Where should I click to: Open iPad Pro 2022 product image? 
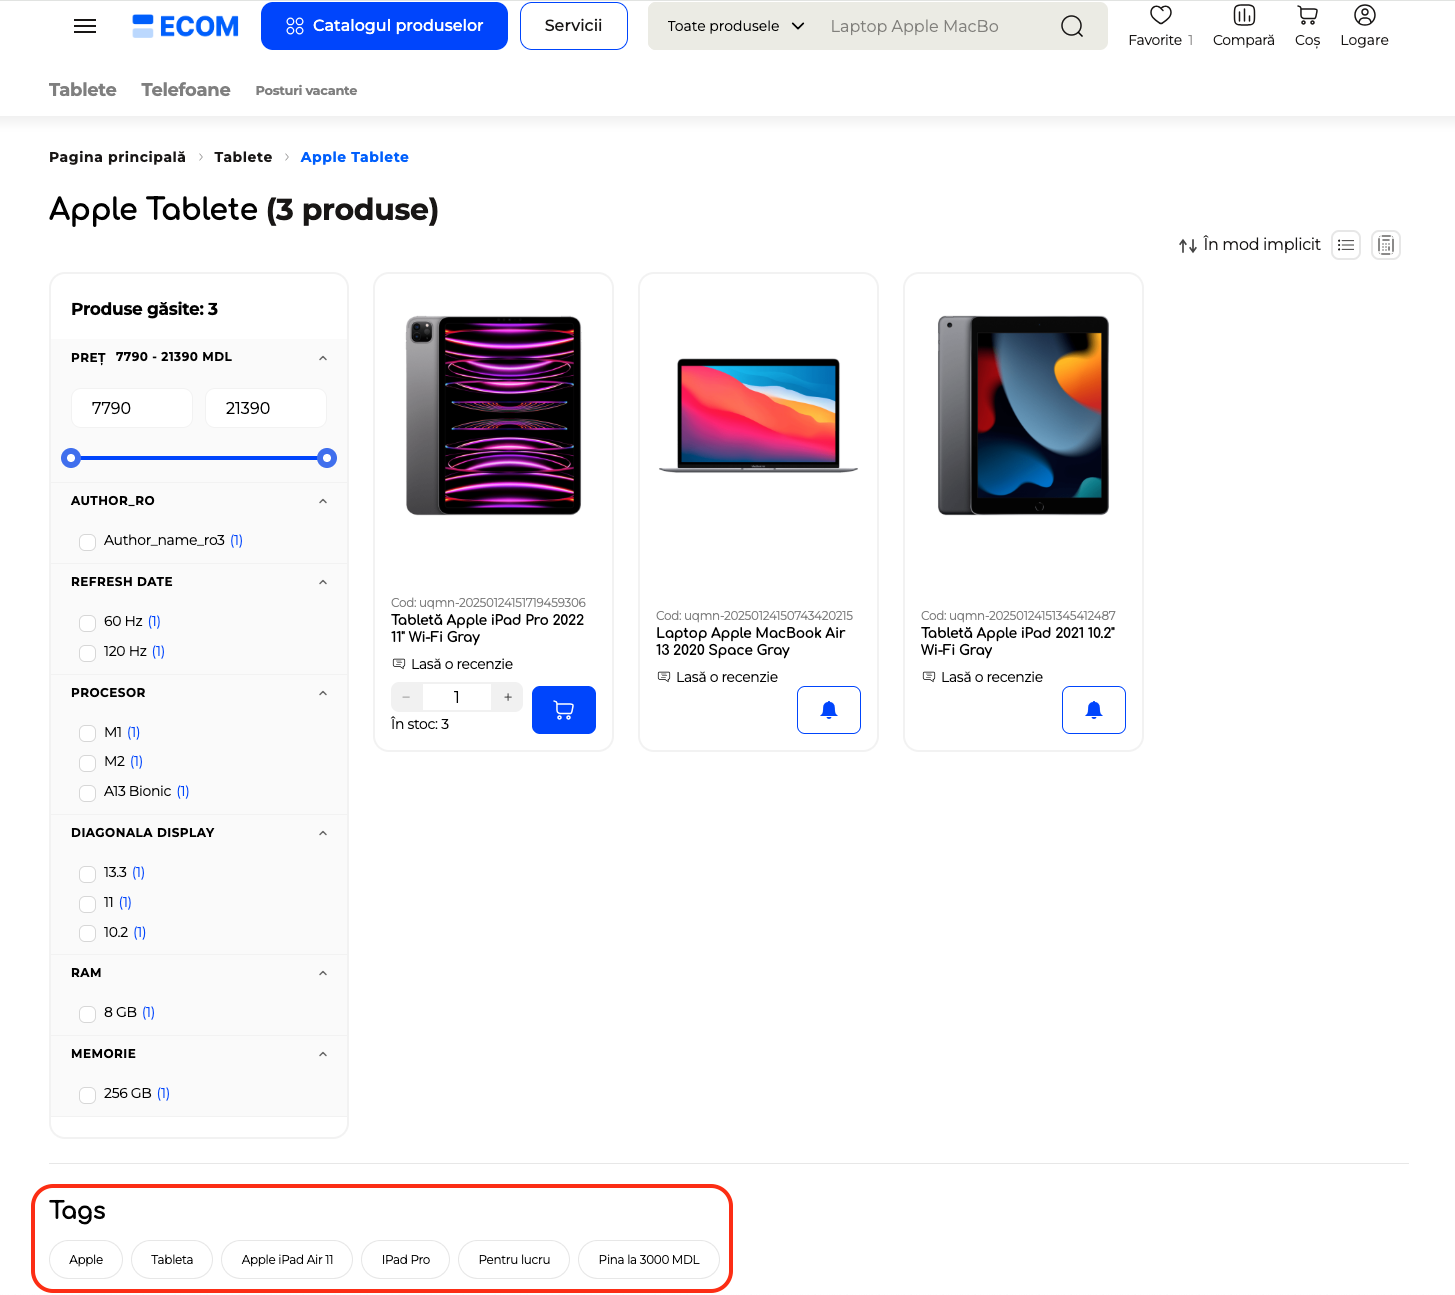pyautogui.click(x=493, y=415)
